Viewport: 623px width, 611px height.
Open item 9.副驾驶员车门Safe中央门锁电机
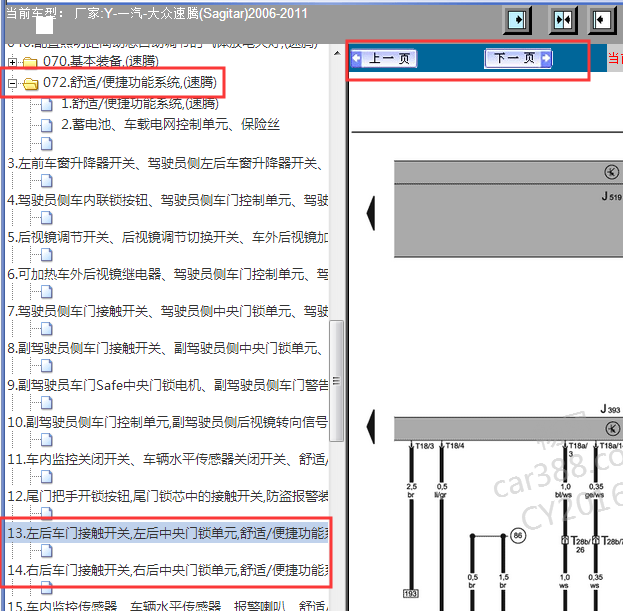tap(168, 385)
